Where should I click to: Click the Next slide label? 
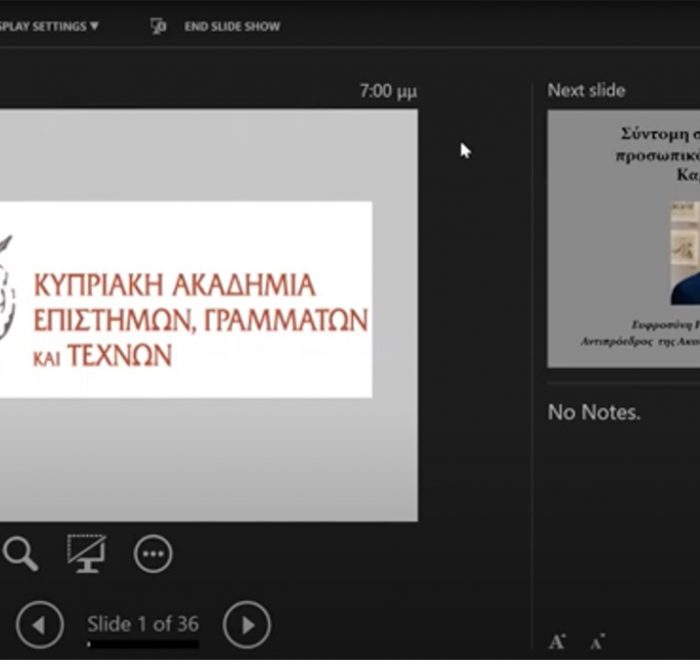586,91
